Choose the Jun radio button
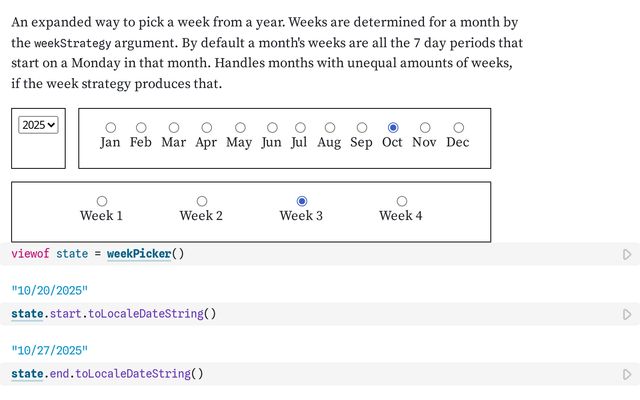Image resolution: width=640 pixels, height=400 pixels. click(x=271, y=128)
